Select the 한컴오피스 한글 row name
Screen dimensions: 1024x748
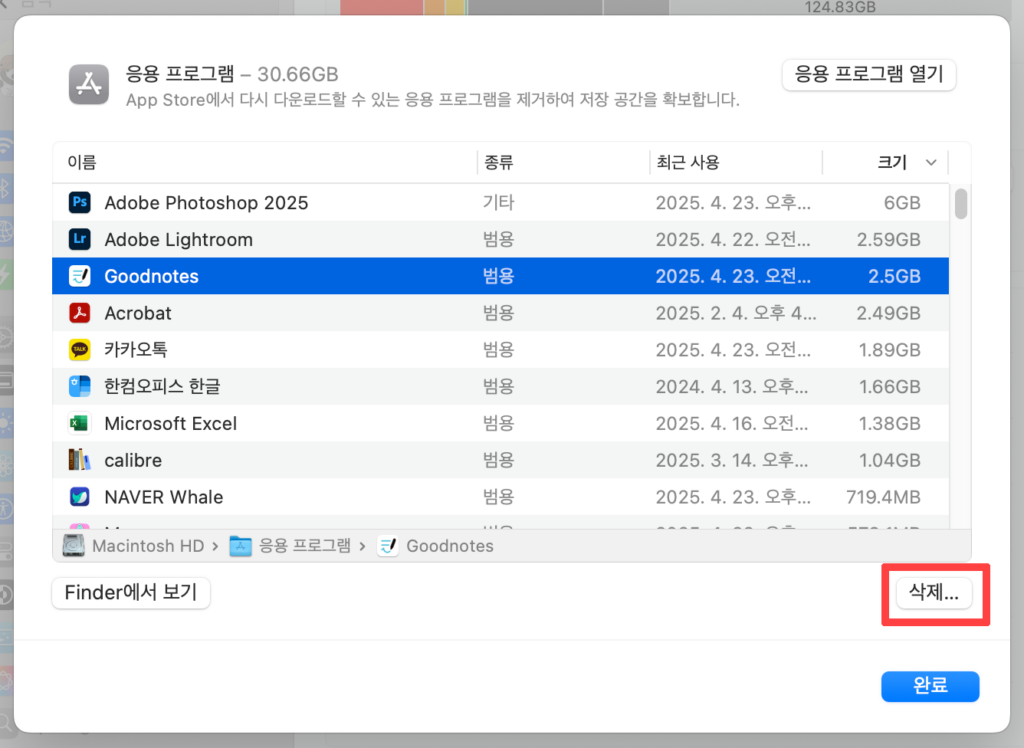click(x=163, y=386)
